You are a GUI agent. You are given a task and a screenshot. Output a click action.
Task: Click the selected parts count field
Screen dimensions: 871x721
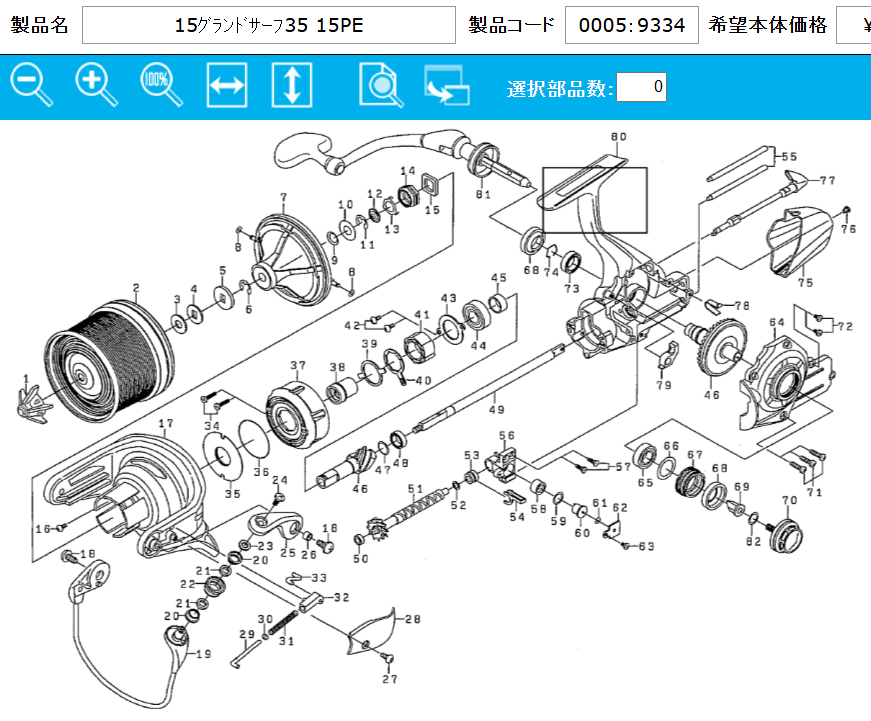point(641,87)
